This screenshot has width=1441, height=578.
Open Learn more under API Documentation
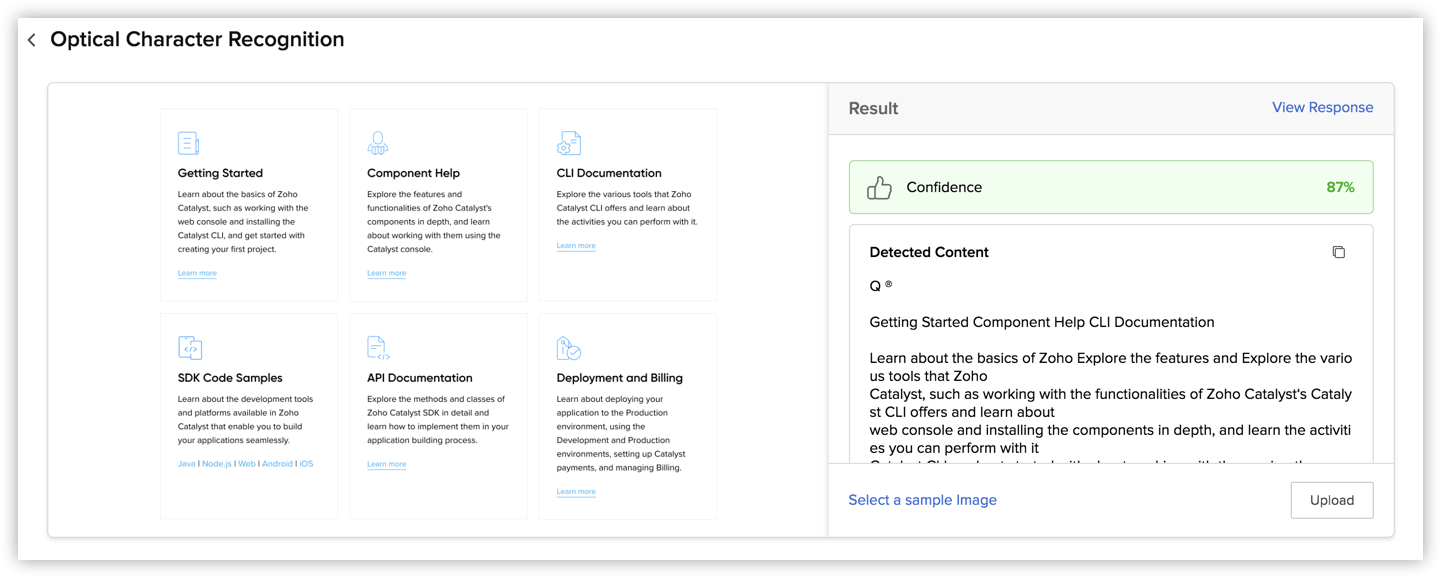pos(386,464)
